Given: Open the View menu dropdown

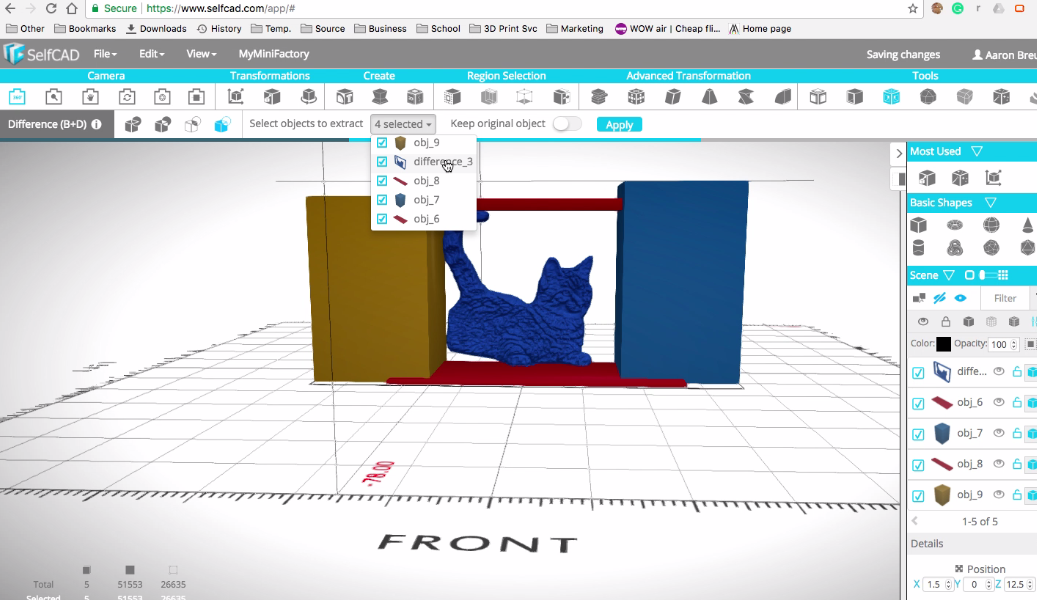Looking at the screenshot, I should (201, 54).
